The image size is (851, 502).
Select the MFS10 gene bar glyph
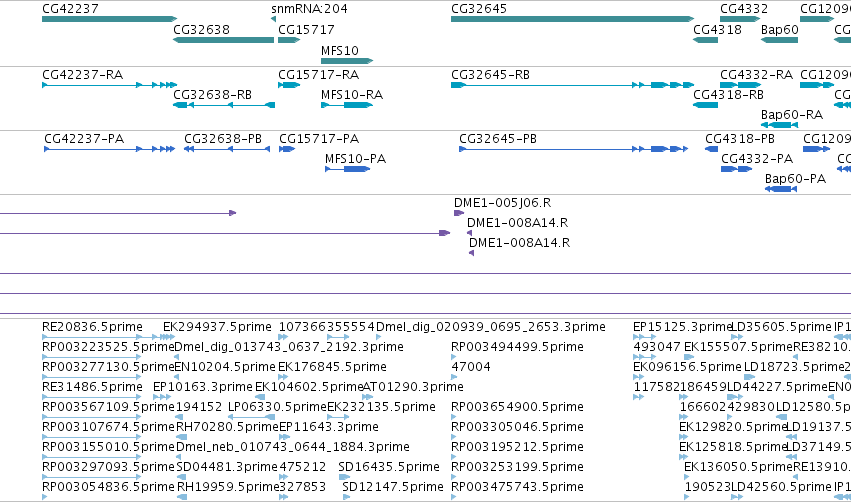coord(347,61)
